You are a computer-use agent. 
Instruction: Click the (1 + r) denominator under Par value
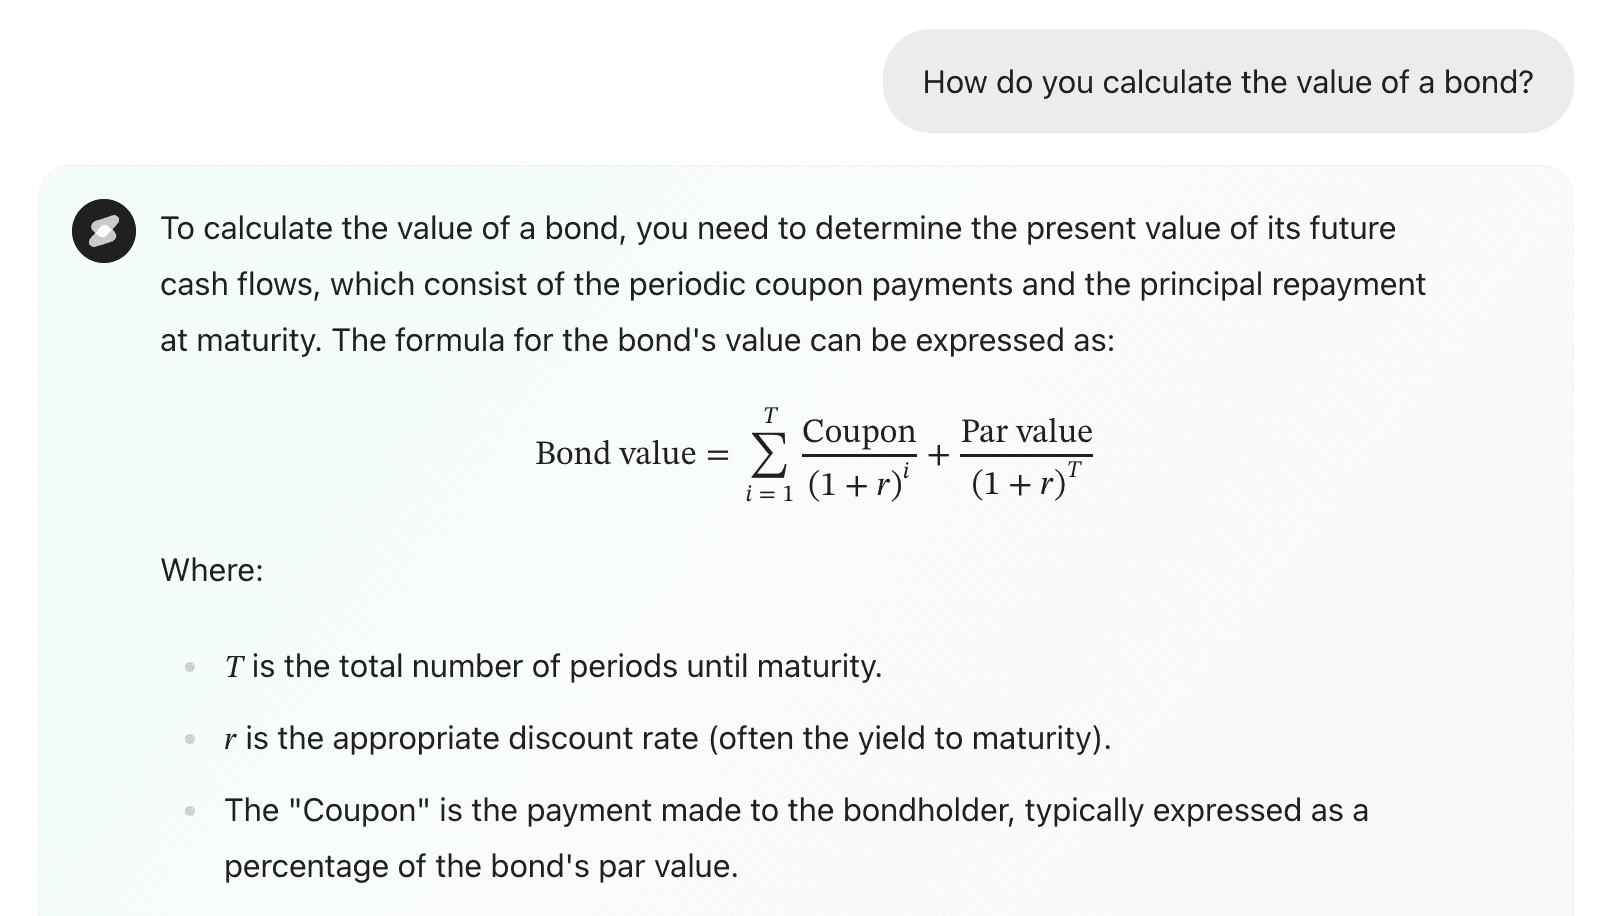tap(1018, 485)
